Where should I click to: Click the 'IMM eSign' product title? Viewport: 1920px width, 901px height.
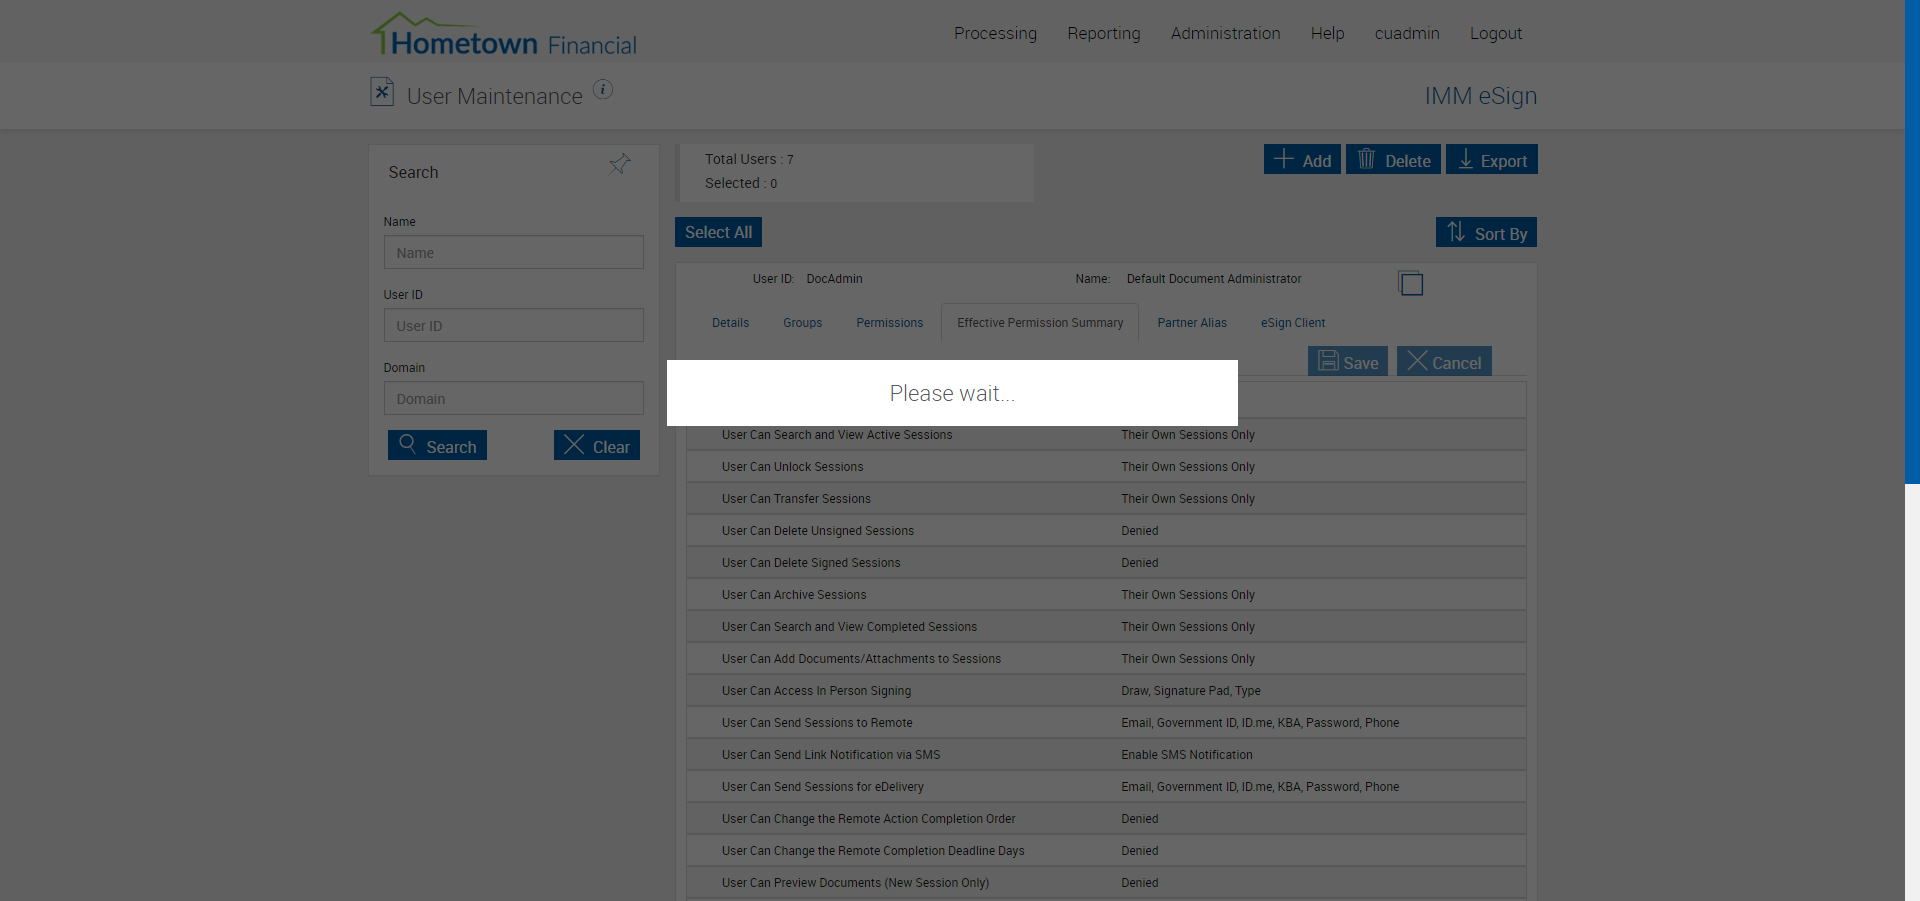(x=1481, y=96)
